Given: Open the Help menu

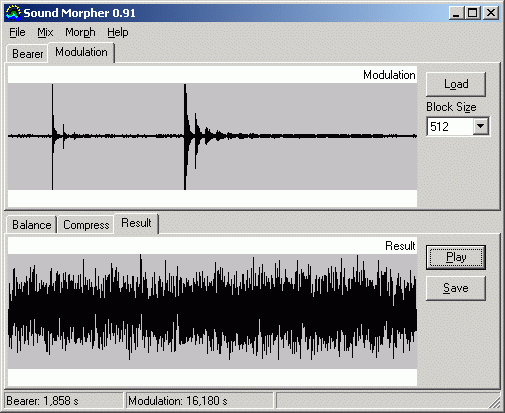Looking at the screenshot, I should point(118,32).
